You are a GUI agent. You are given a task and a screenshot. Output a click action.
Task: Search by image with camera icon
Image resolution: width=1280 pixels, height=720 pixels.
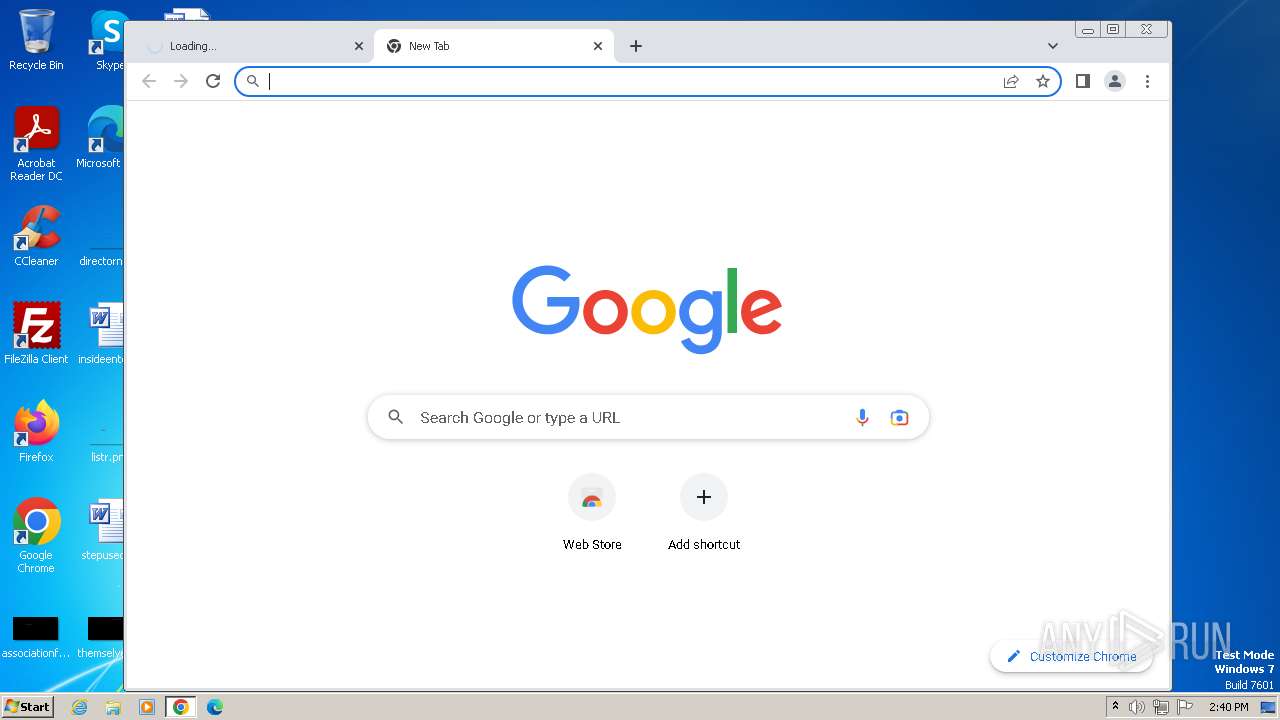click(899, 417)
